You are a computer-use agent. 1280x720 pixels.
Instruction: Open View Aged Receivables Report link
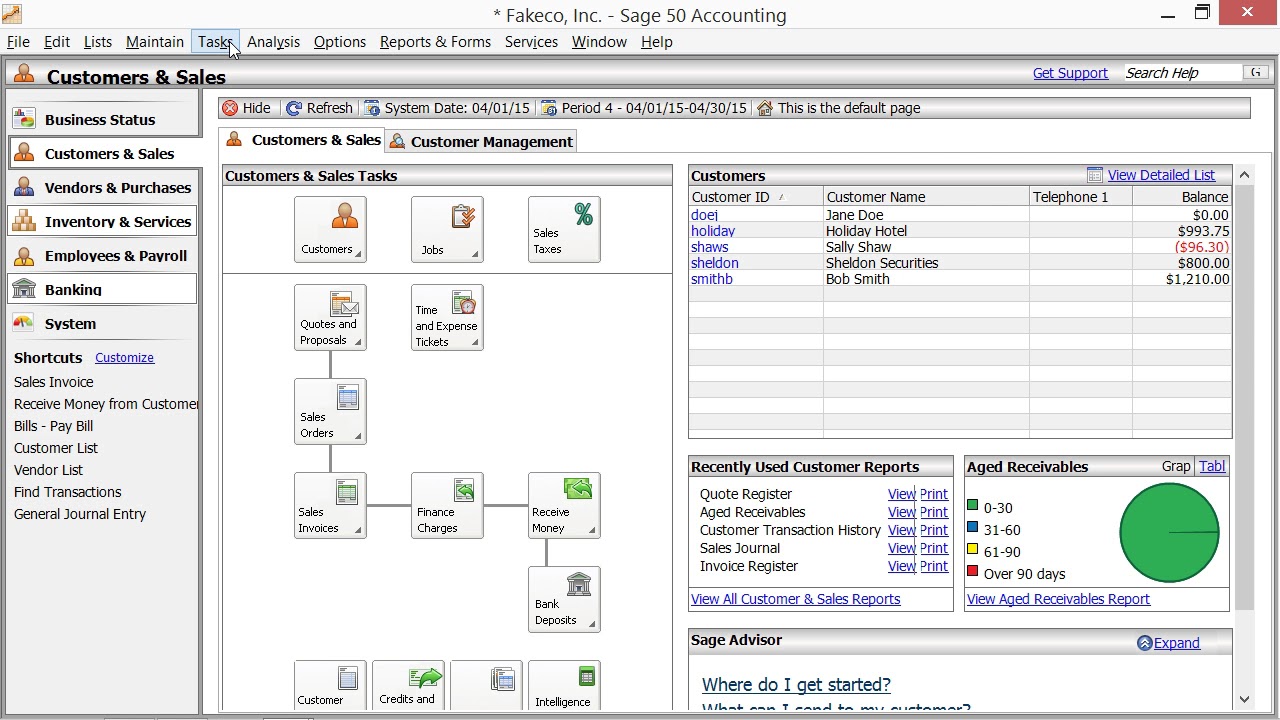1058,599
